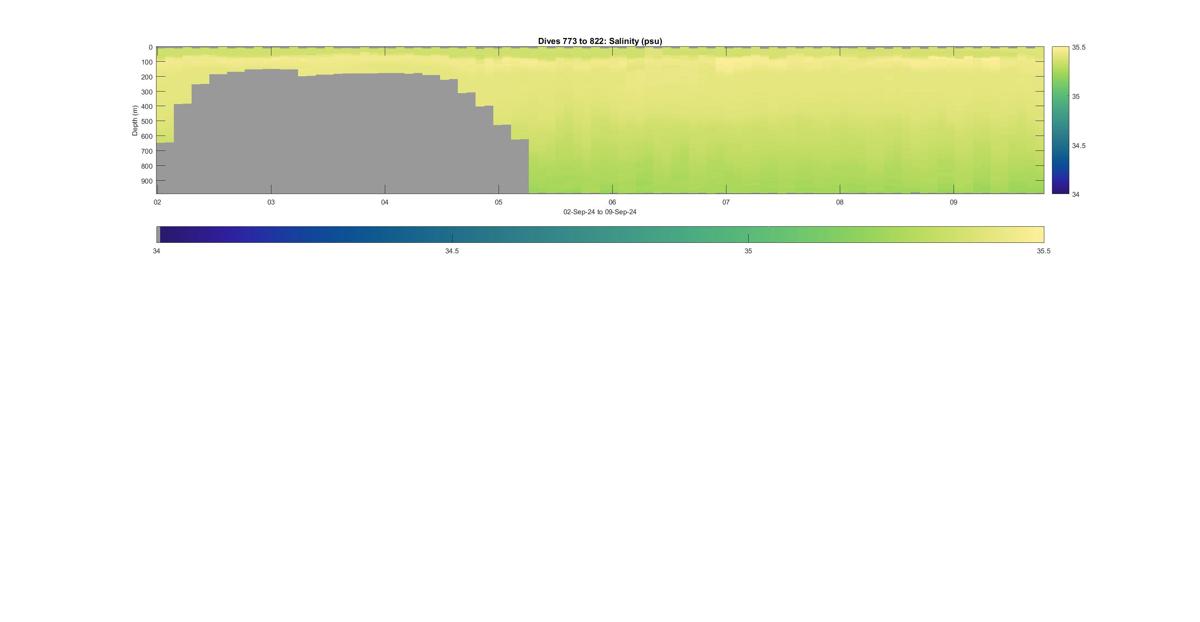
Task: Click the depth tick label "200"
Action: [x=147, y=77]
